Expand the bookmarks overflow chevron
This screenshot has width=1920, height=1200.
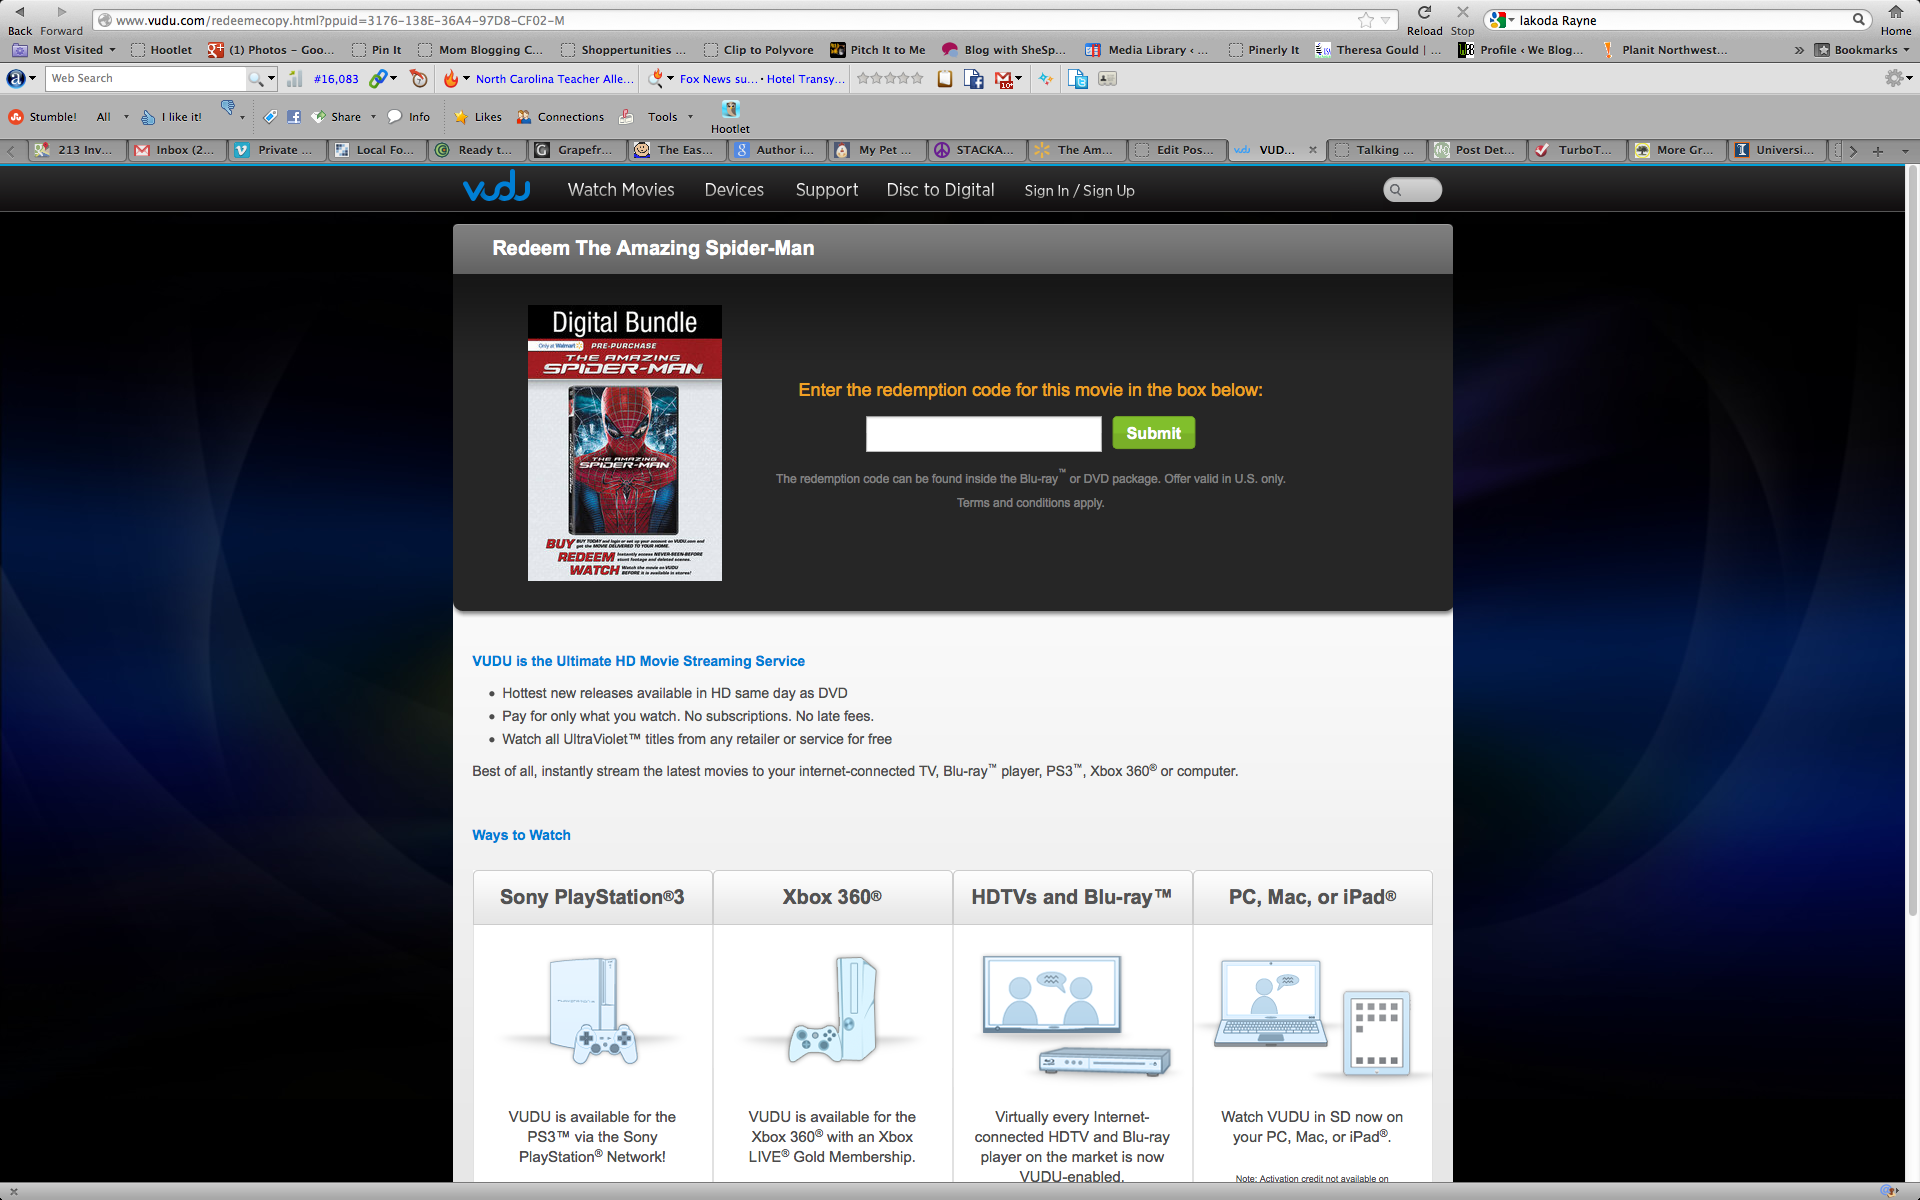coord(1799,50)
